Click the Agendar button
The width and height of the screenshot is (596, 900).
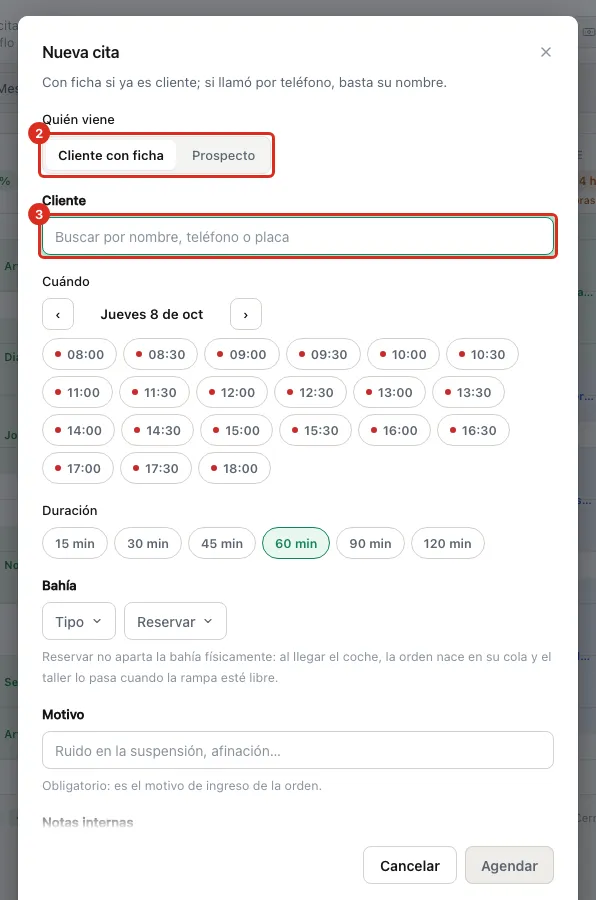point(509,865)
